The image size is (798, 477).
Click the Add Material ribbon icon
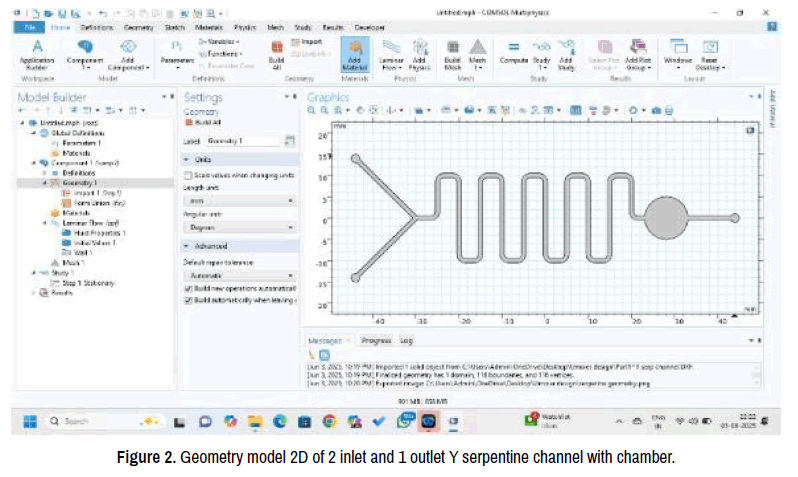pos(355,51)
